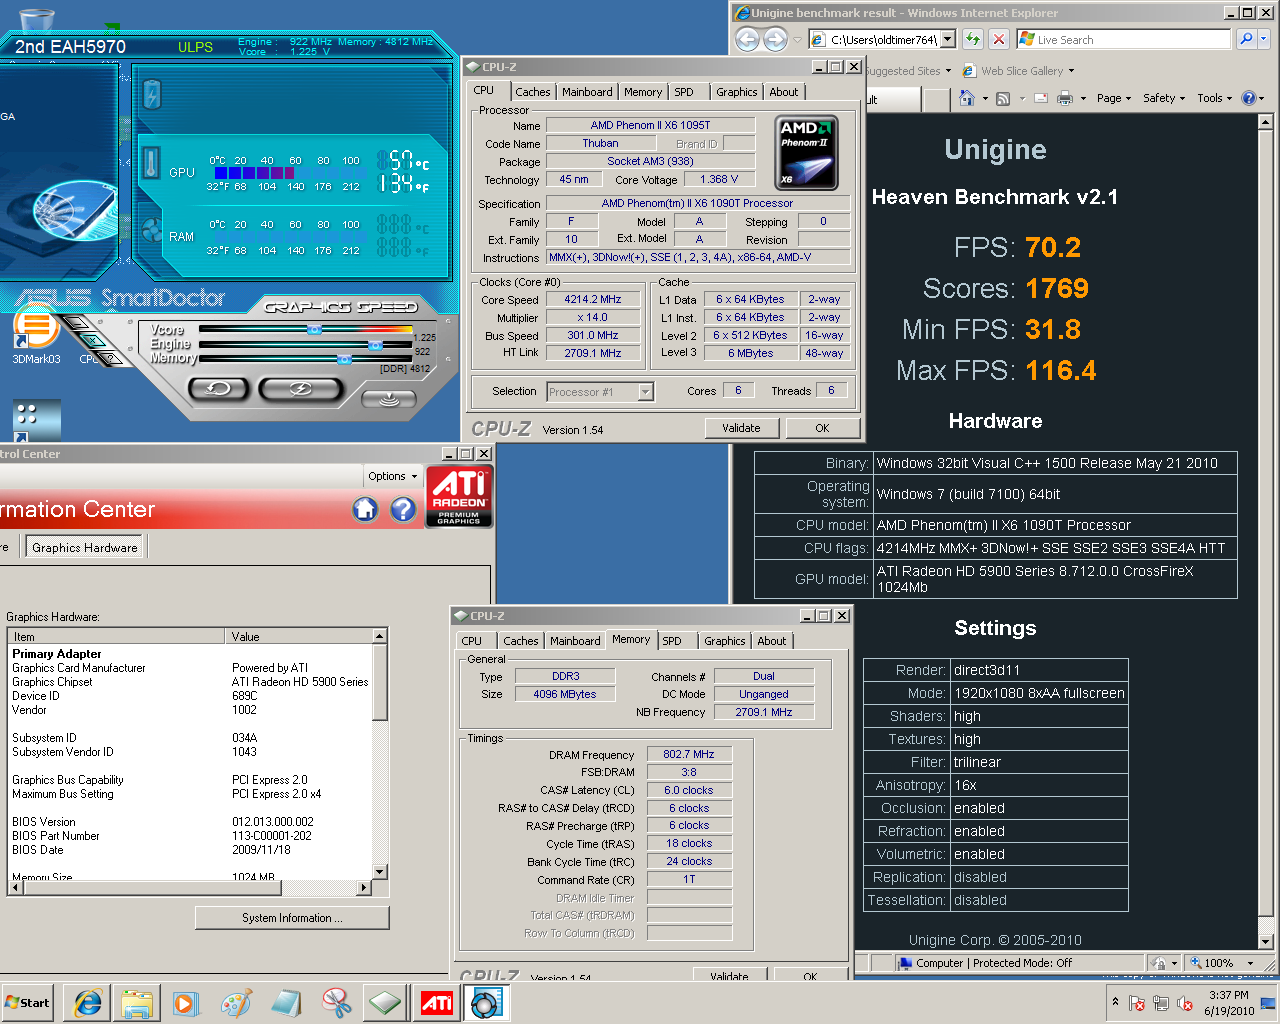Image resolution: width=1280 pixels, height=1024 pixels.
Task: Click the Value column header in hardware list
Action: coord(299,636)
